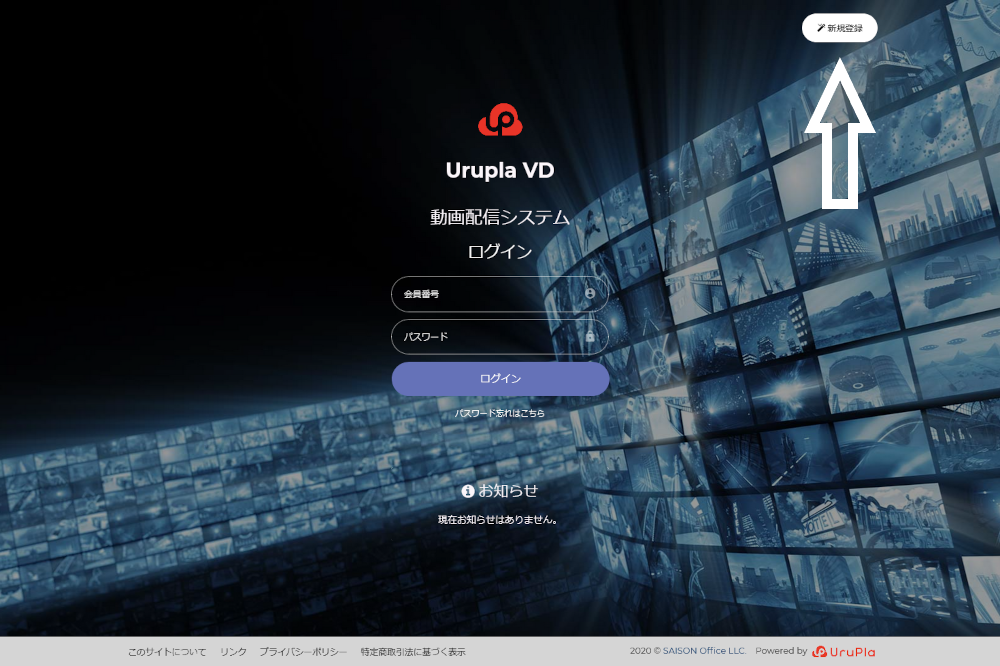
Task: Click the lock icon in パスワード field
Action: coord(590,336)
